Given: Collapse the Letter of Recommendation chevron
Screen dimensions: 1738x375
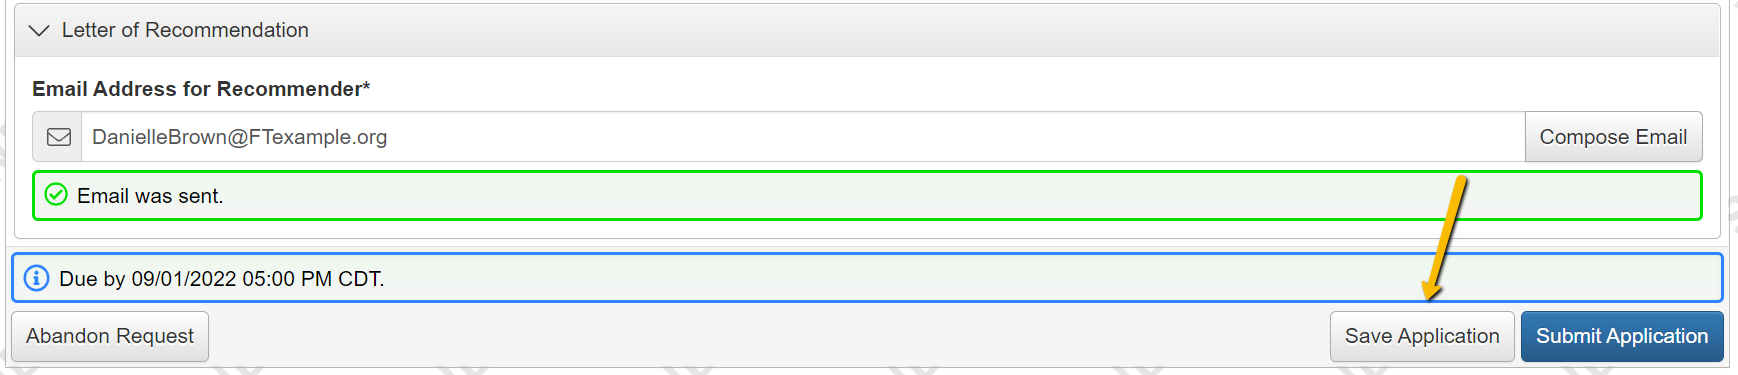Looking at the screenshot, I should point(39,31).
